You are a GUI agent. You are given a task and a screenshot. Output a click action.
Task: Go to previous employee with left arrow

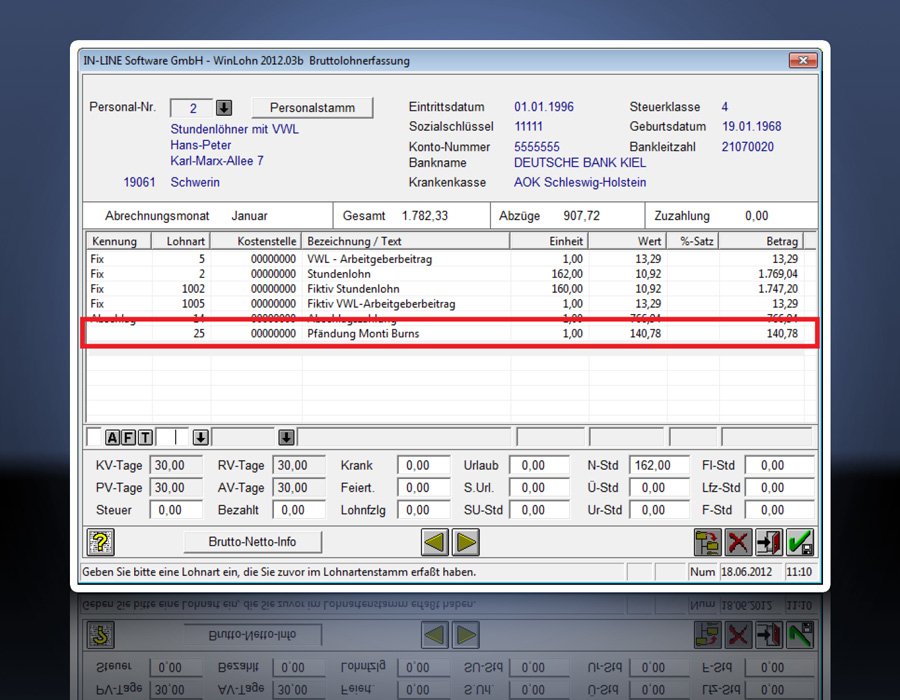pos(435,542)
